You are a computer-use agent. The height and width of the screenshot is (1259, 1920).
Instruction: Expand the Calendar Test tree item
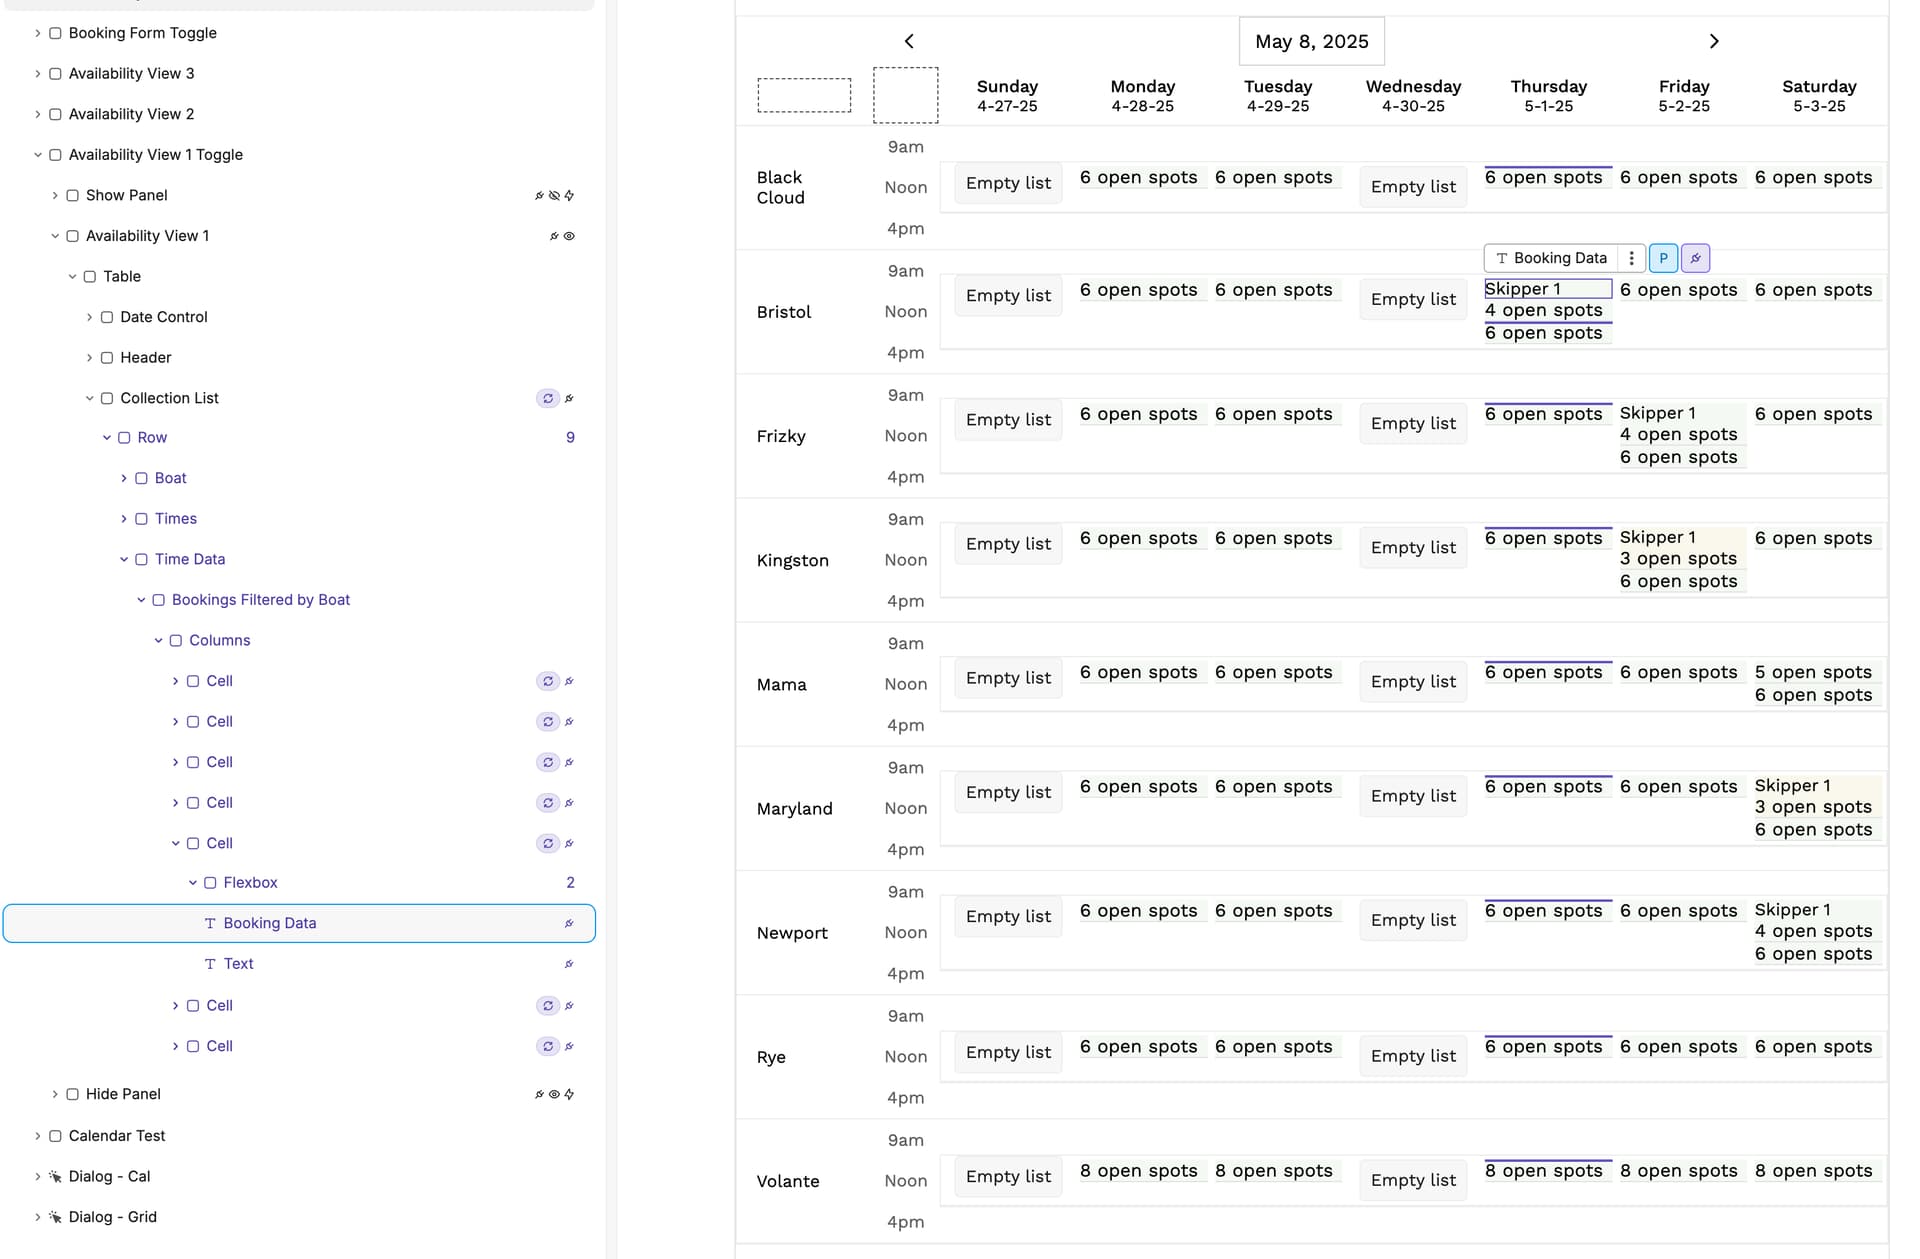38,1136
